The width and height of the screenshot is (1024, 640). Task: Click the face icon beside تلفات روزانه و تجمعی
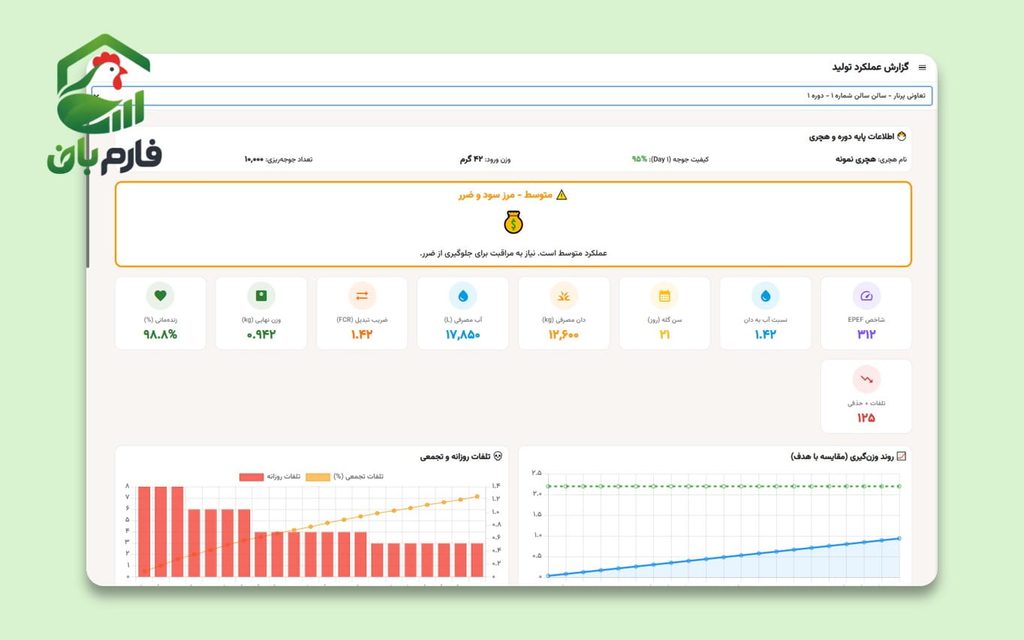coord(498,456)
